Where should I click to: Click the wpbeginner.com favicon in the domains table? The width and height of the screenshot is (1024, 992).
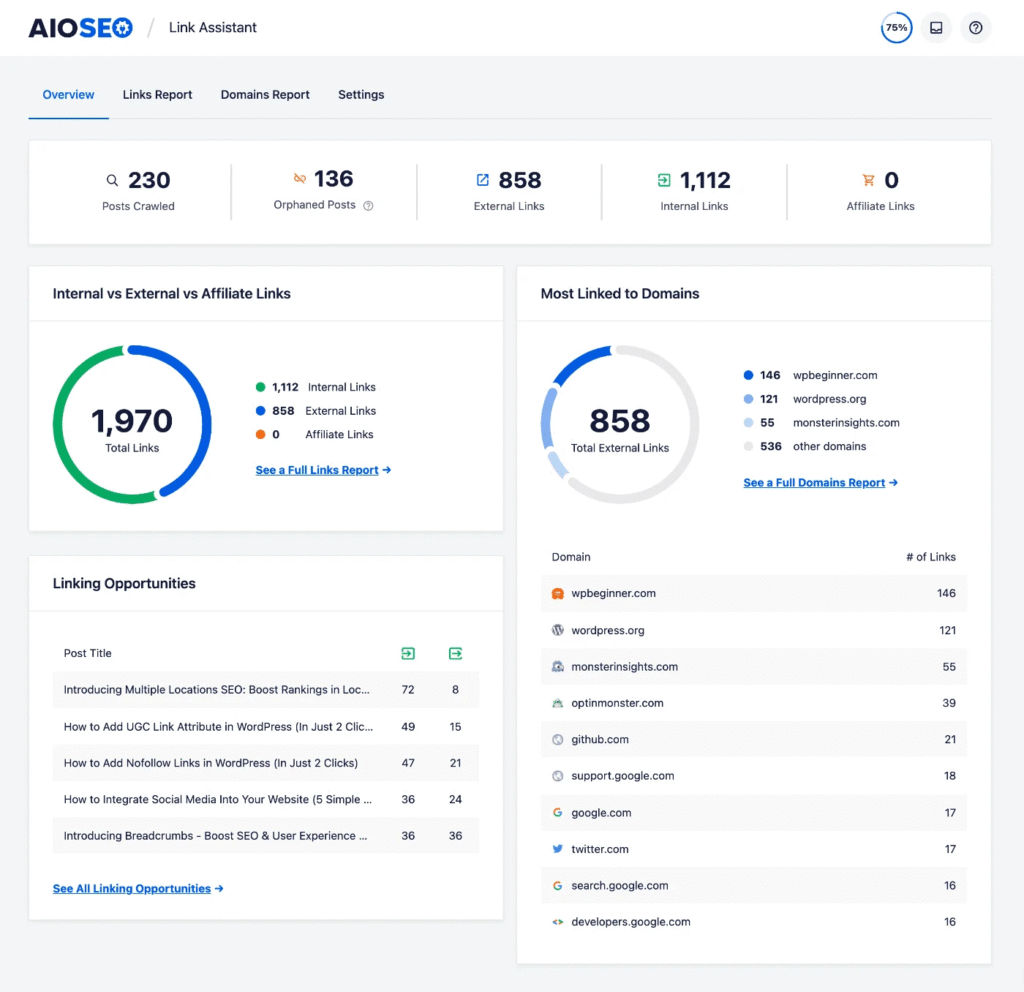[557, 593]
